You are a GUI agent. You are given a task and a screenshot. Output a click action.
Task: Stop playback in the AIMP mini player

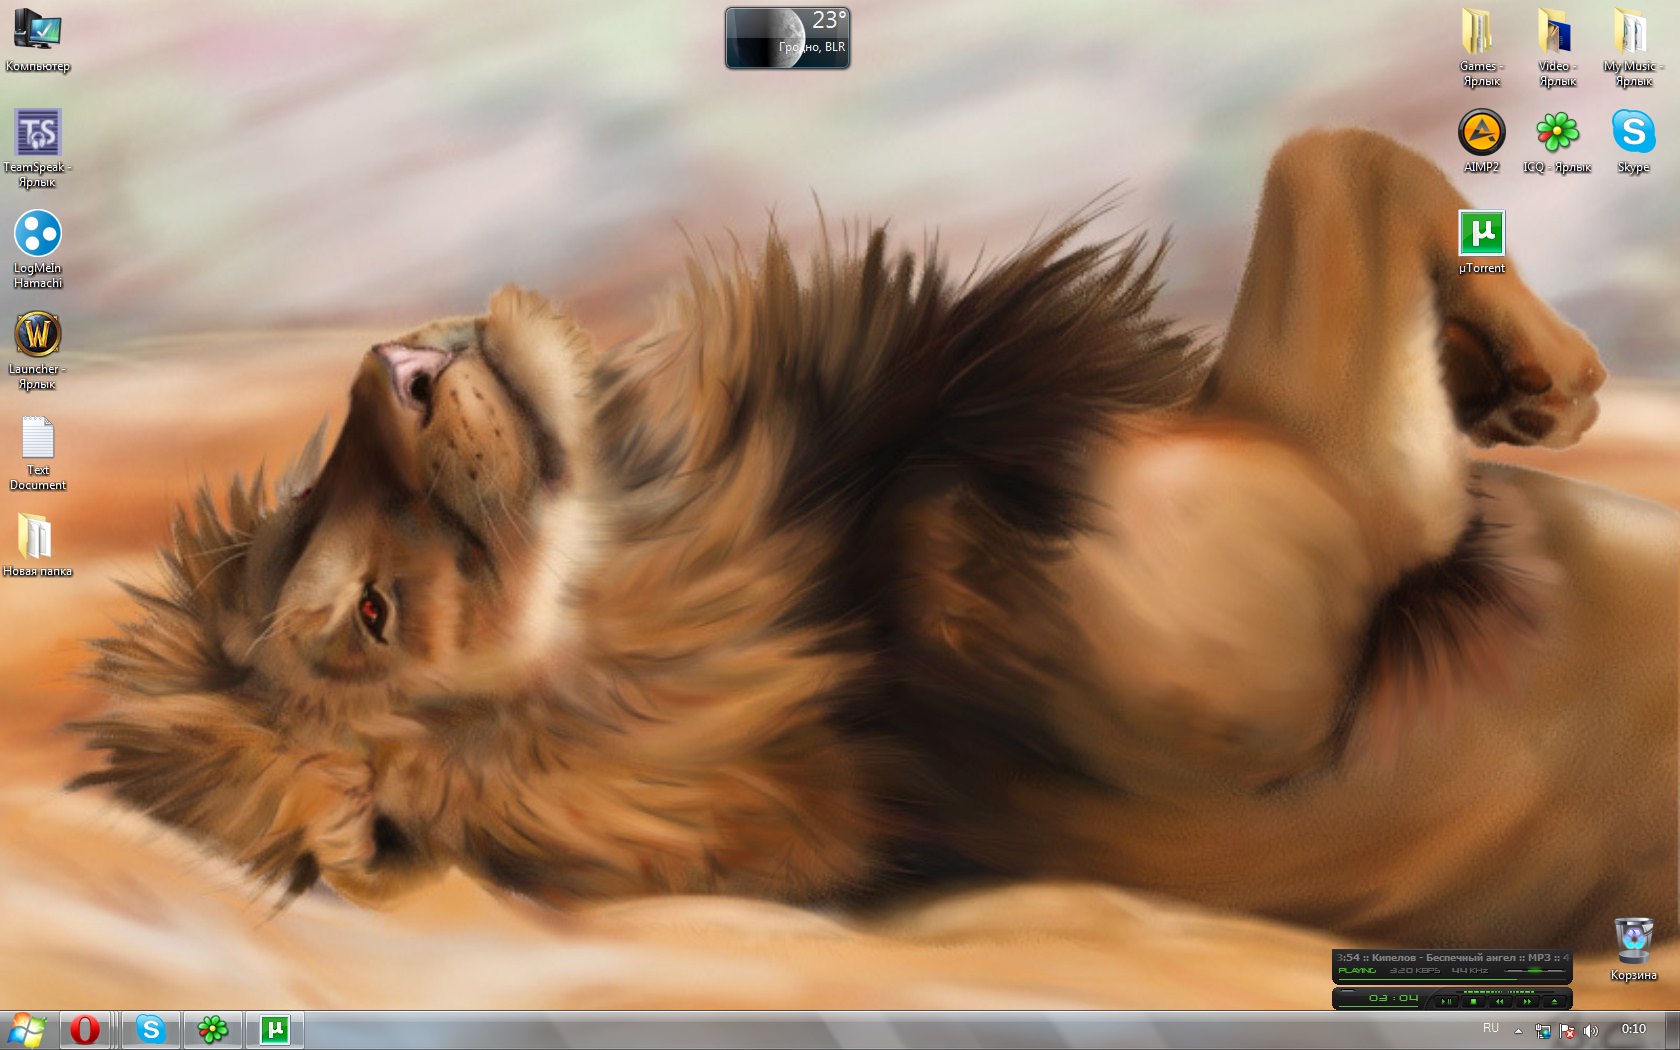point(1473,1001)
